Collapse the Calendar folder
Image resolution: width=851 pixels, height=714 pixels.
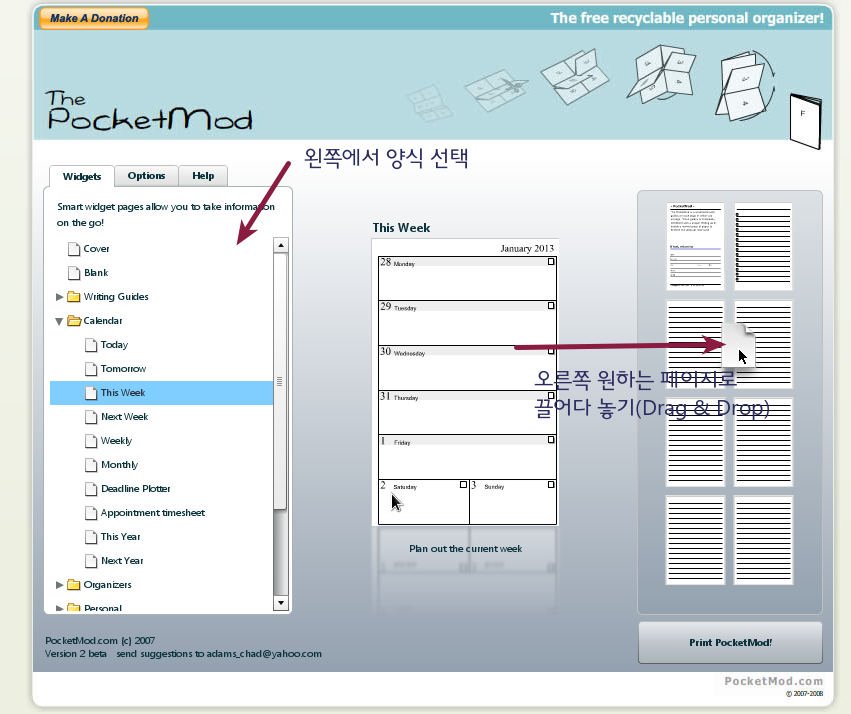(x=59, y=321)
